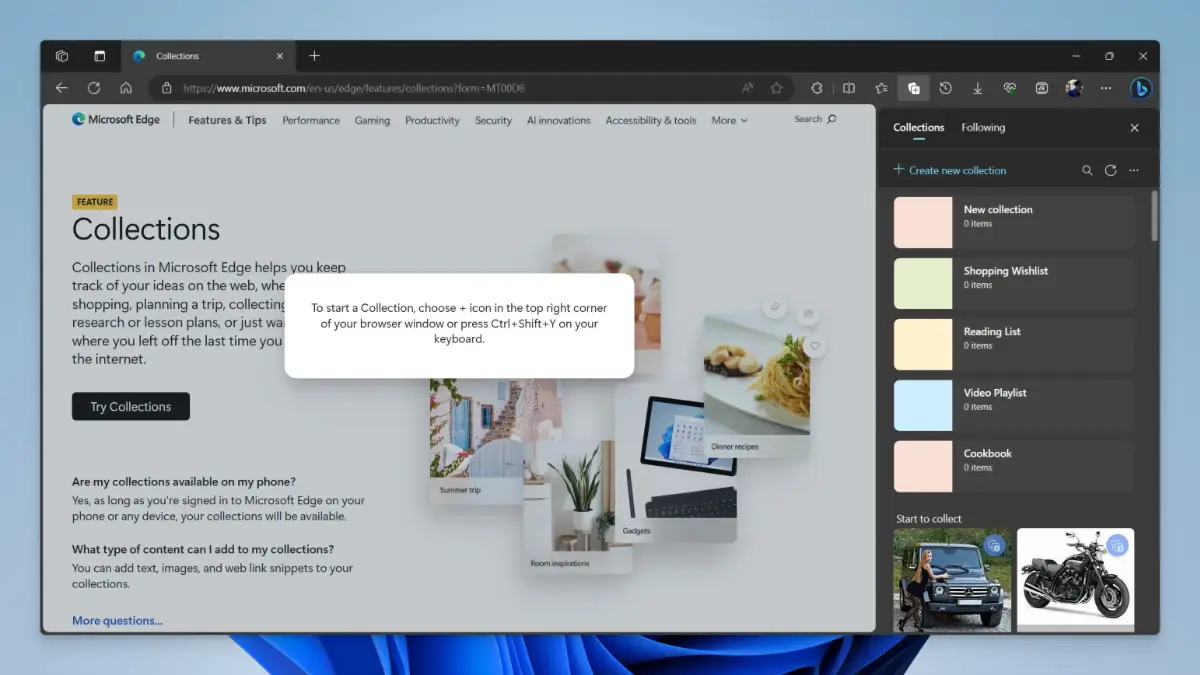Refresh the collections pane

(x=1110, y=171)
